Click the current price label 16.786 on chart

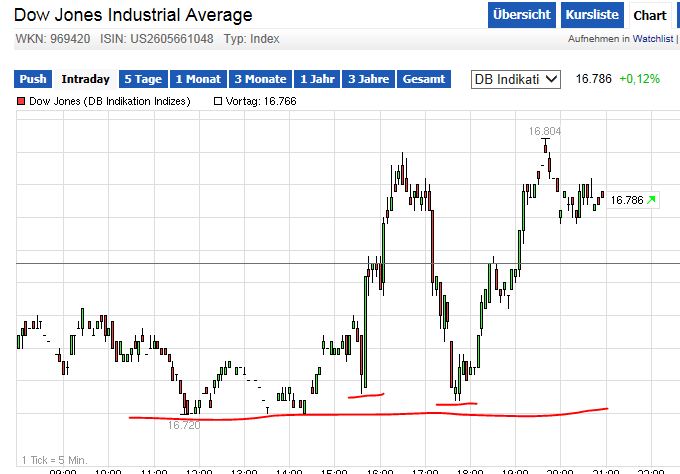626,200
